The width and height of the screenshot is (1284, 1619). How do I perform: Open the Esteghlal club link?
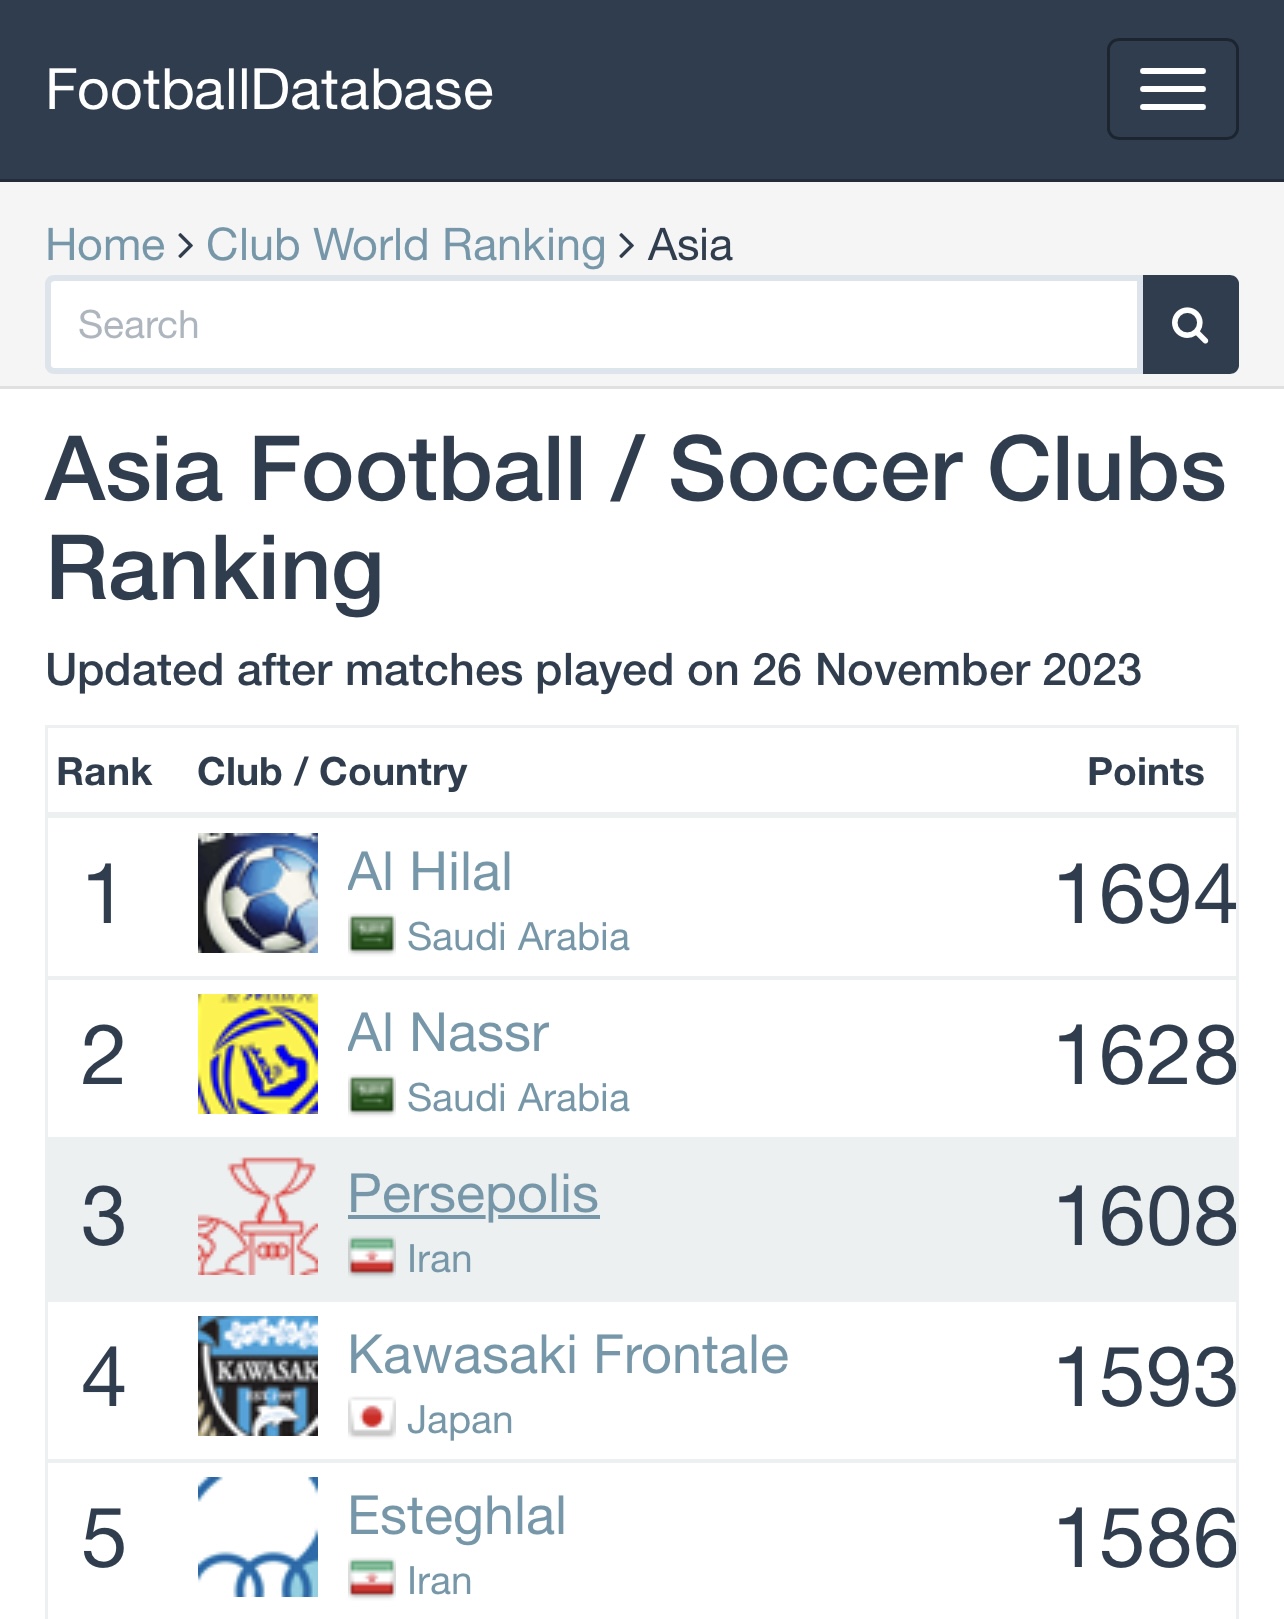coord(457,1516)
